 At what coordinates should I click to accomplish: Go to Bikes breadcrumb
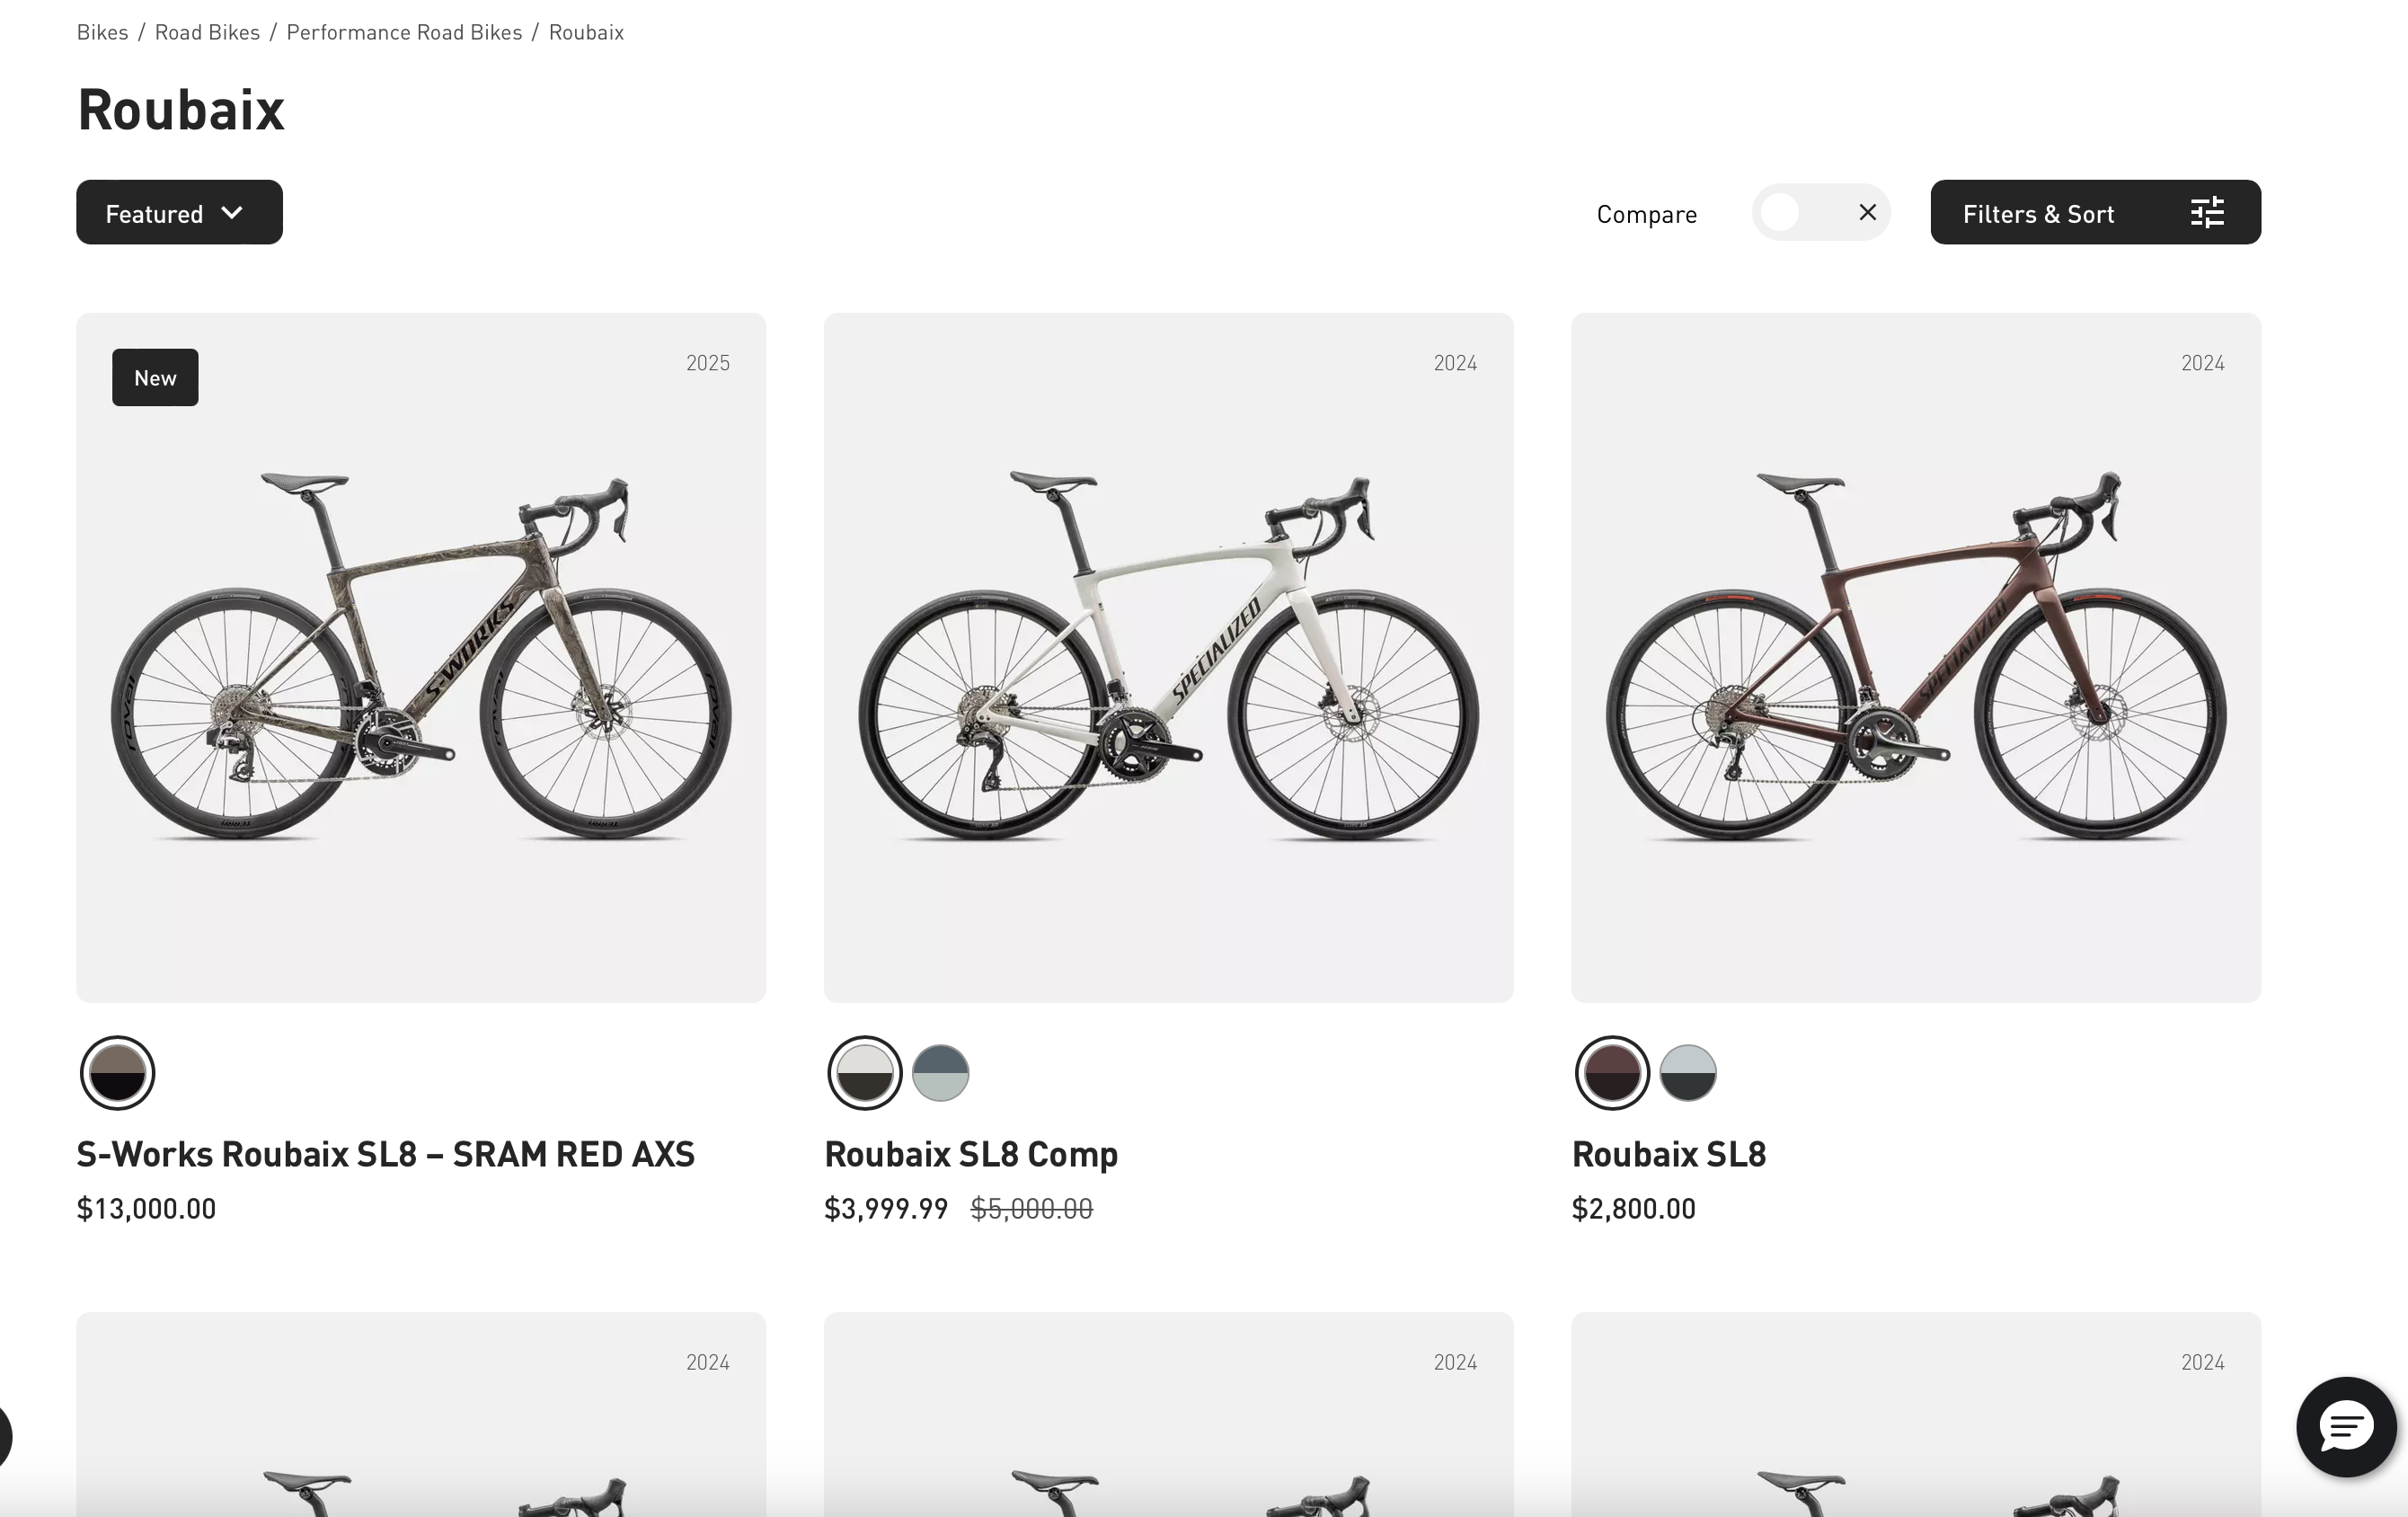pyautogui.click(x=102, y=32)
